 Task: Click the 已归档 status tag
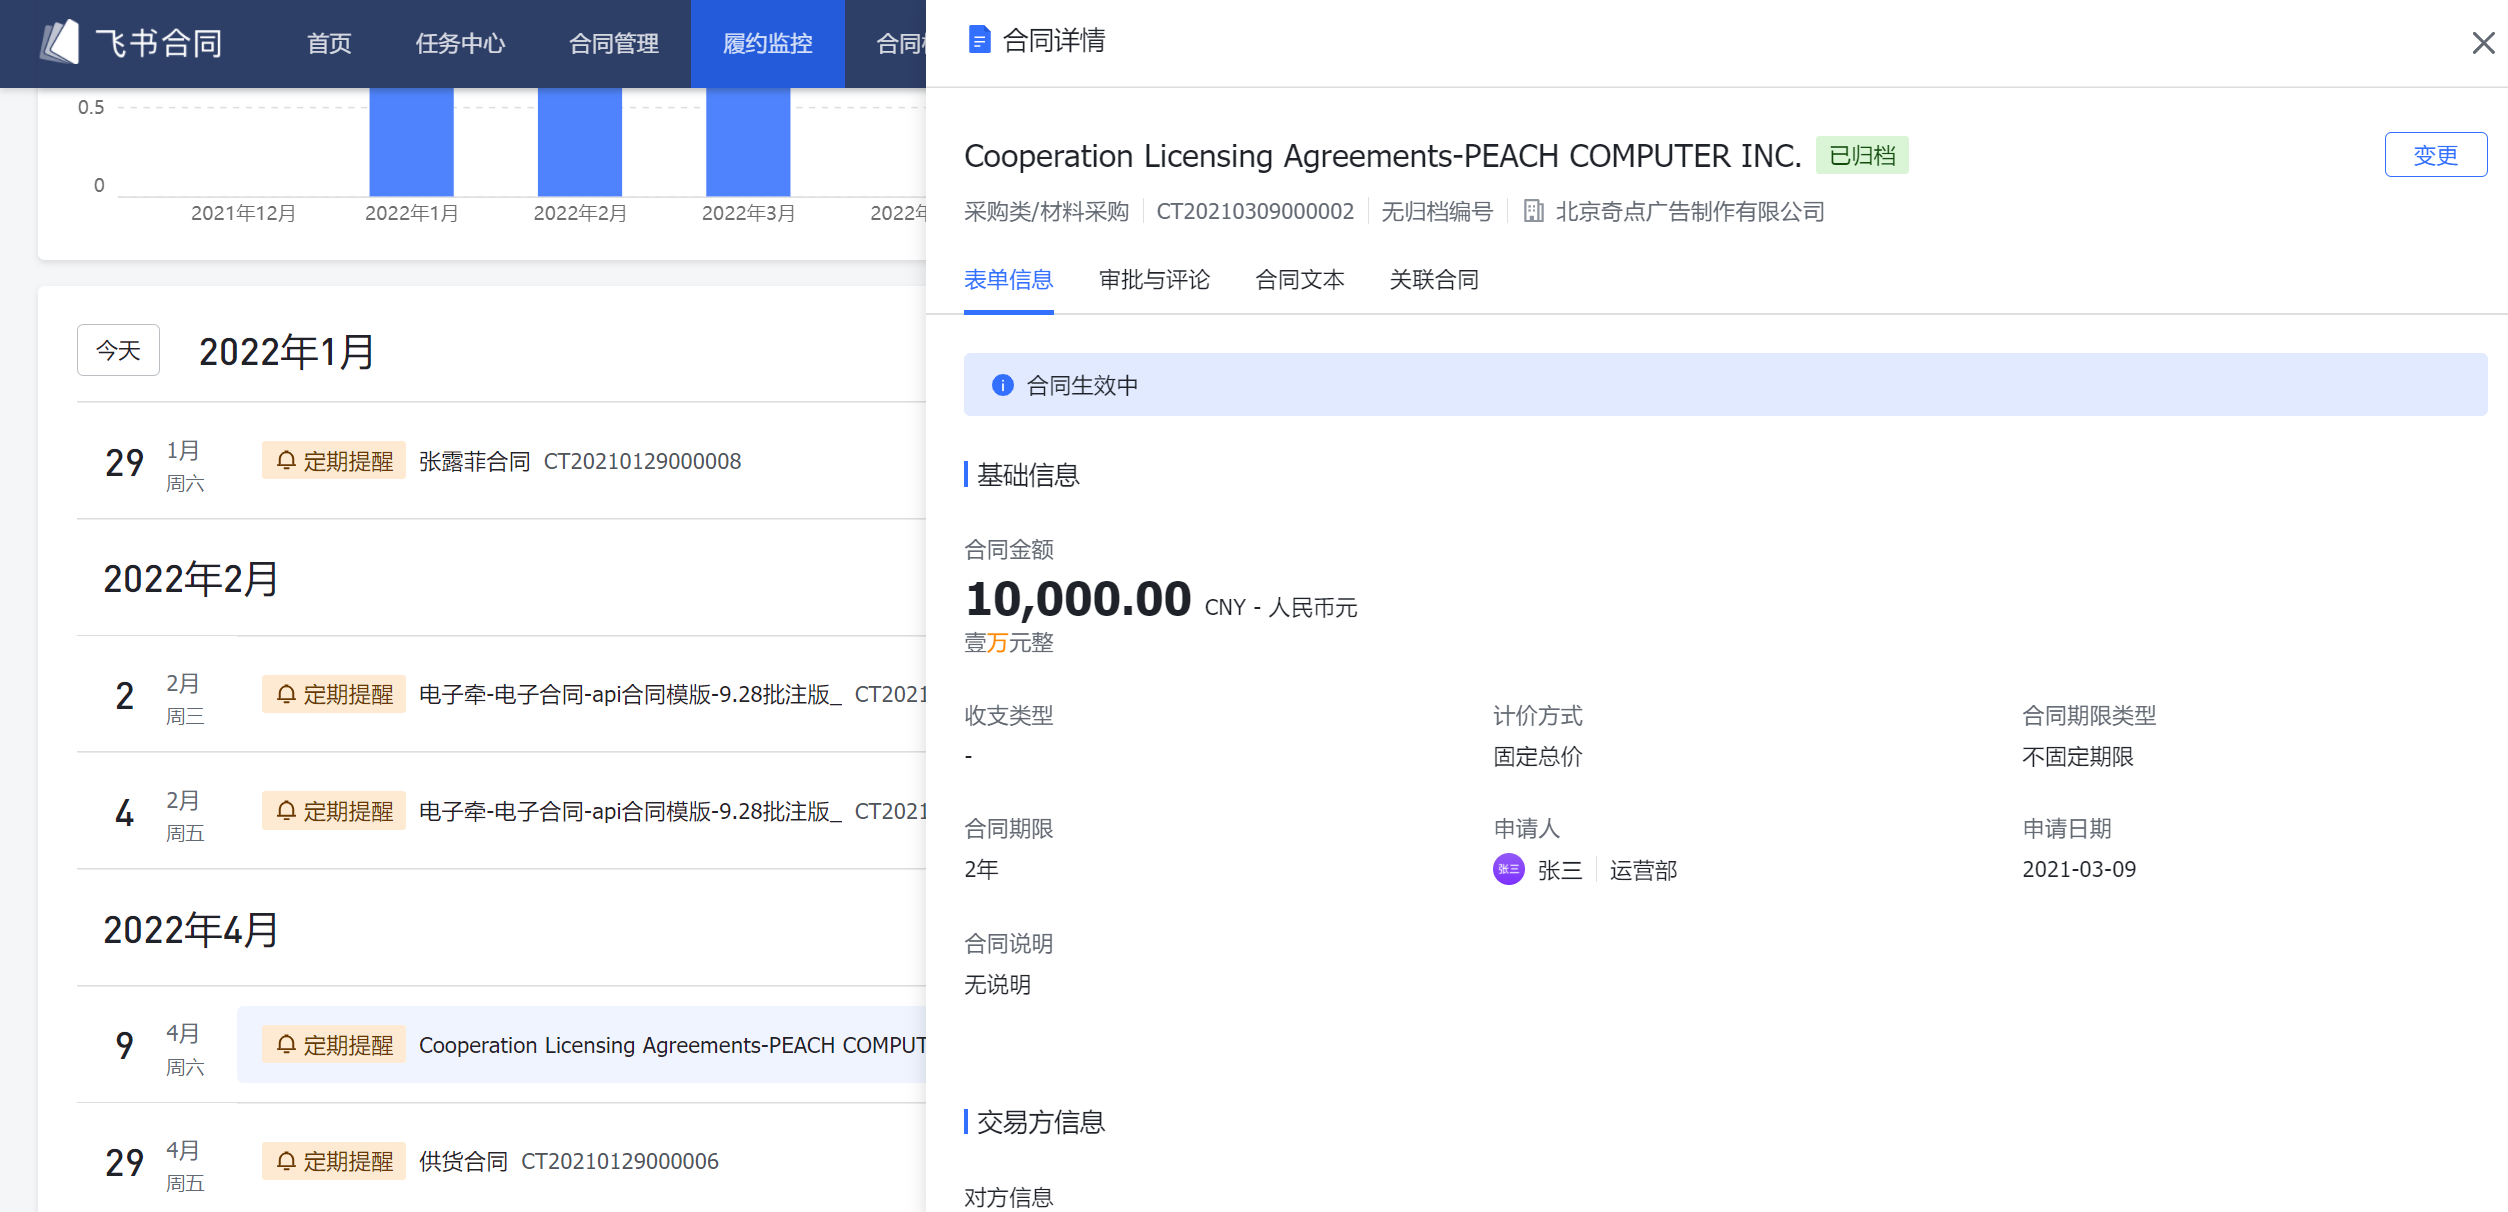pos(1862,155)
